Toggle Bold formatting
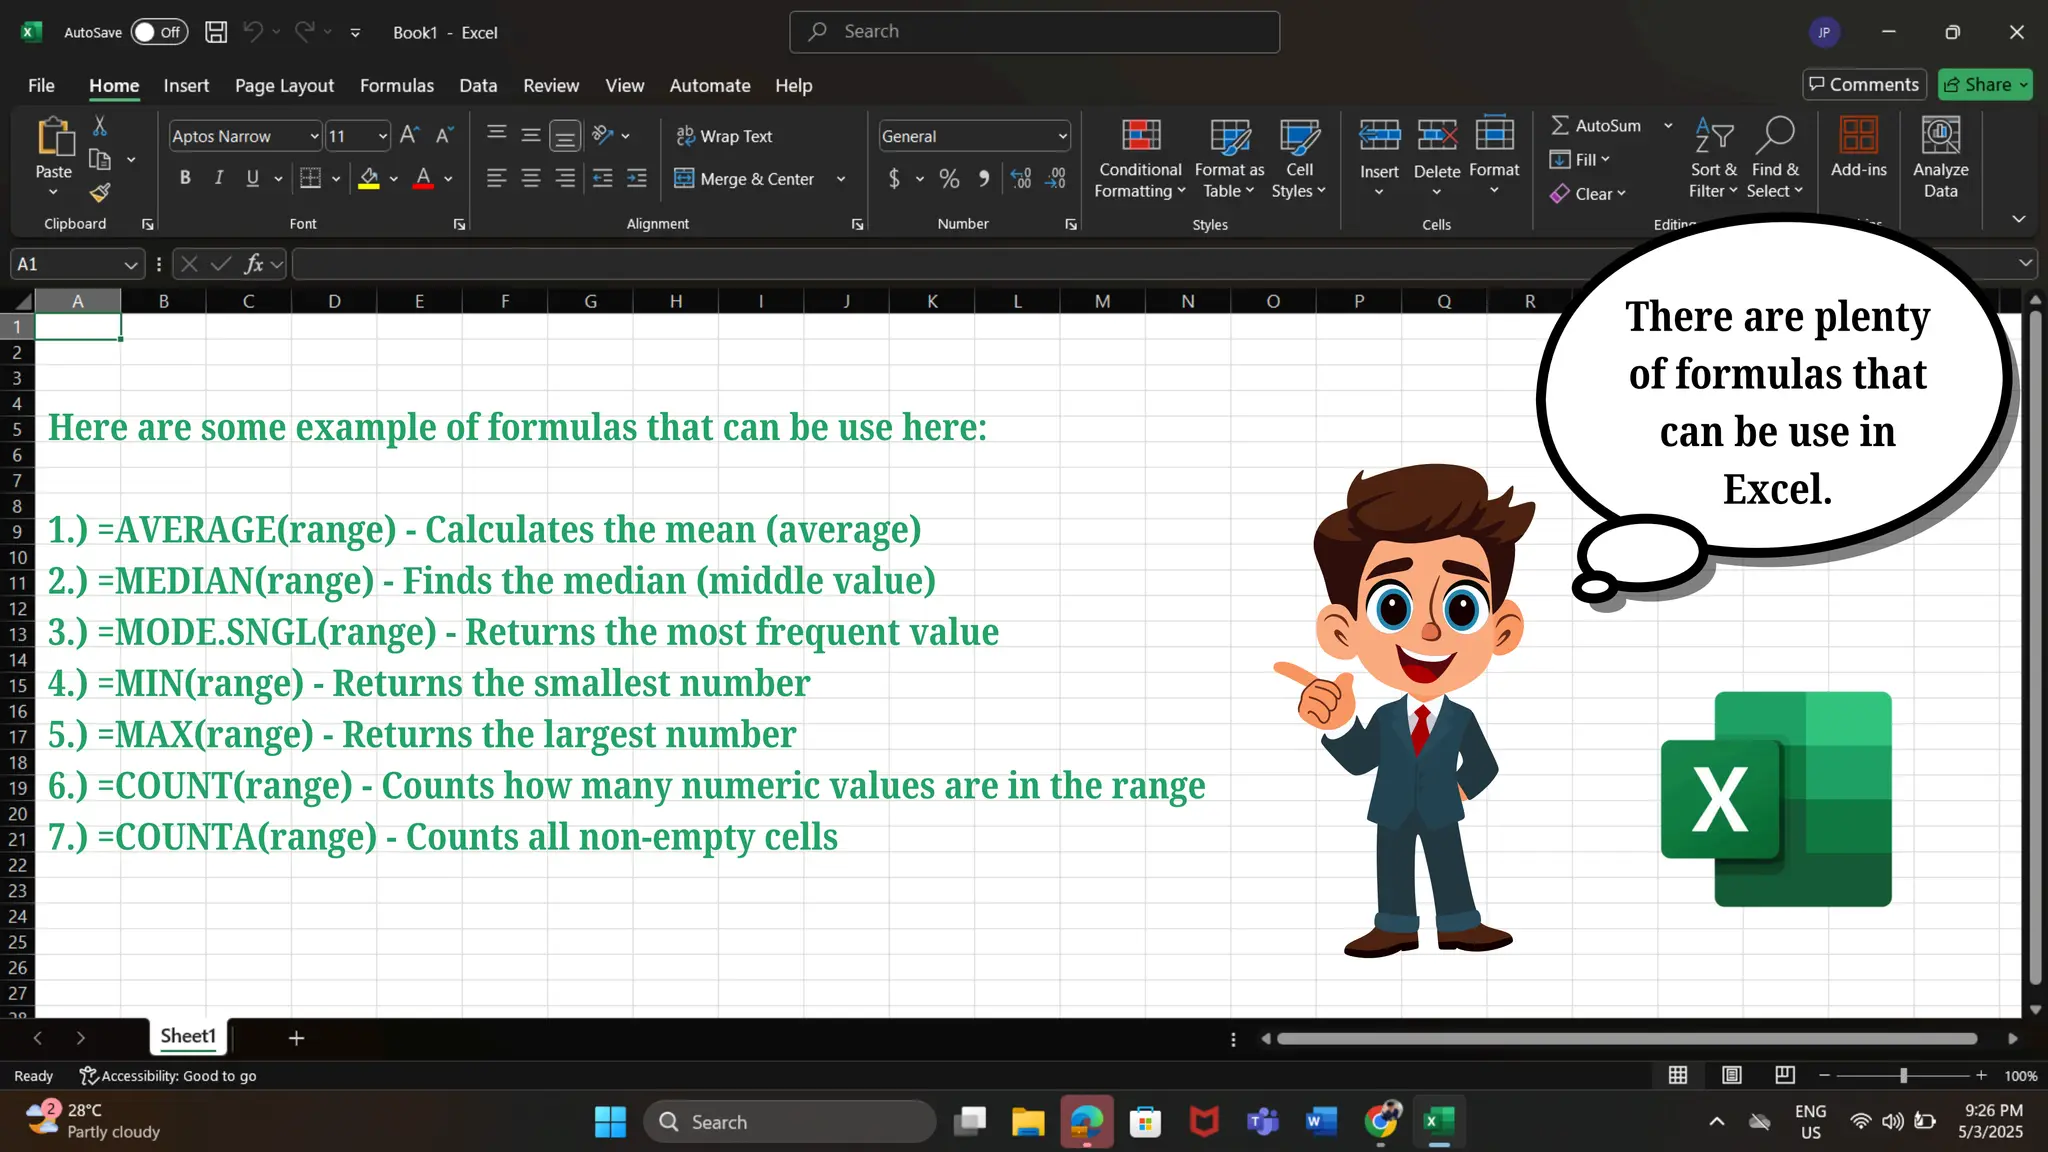This screenshot has height=1152, width=2048. pos(185,178)
